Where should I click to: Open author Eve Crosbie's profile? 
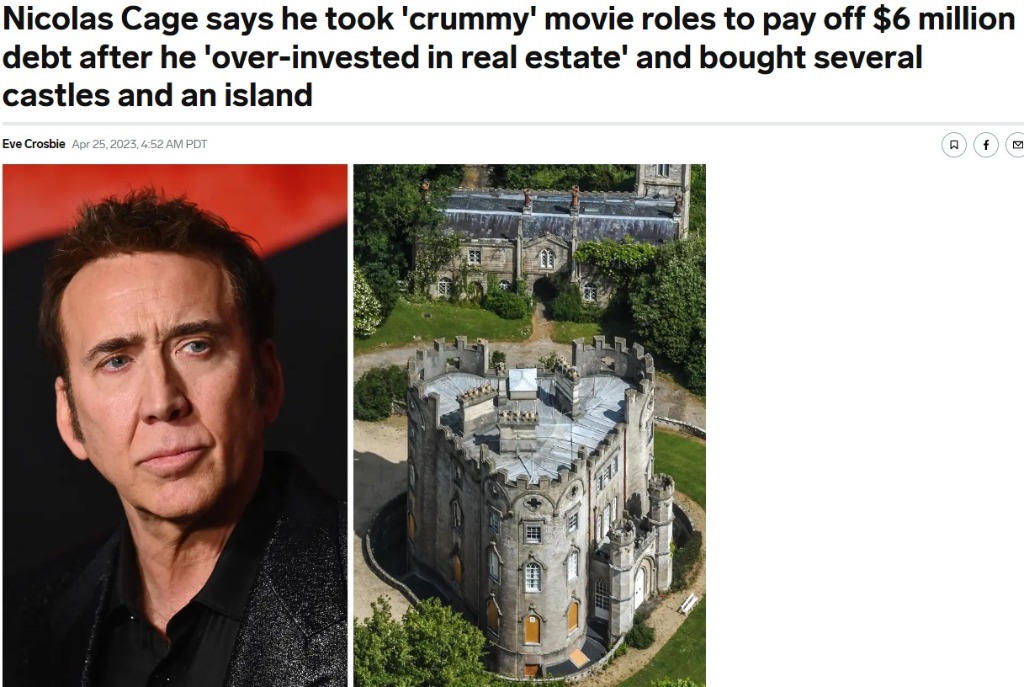pyautogui.click(x=33, y=144)
